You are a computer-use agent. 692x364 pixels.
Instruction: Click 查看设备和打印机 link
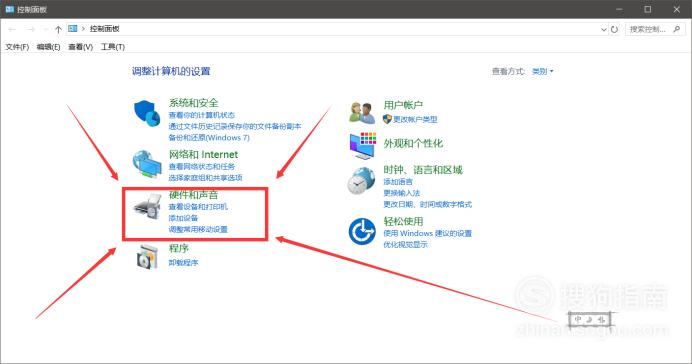click(x=198, y=206)
